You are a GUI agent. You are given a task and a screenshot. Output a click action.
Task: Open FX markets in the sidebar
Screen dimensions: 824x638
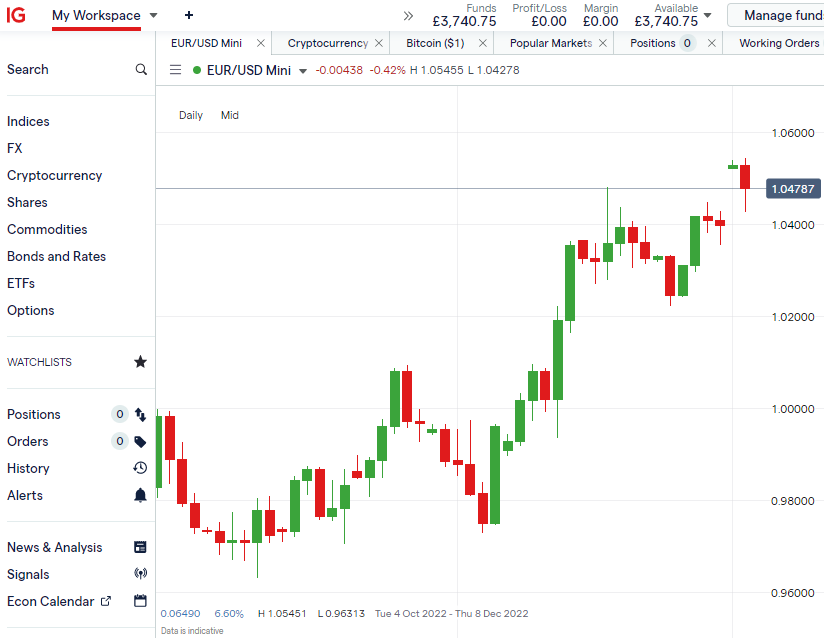pos(15,148)
